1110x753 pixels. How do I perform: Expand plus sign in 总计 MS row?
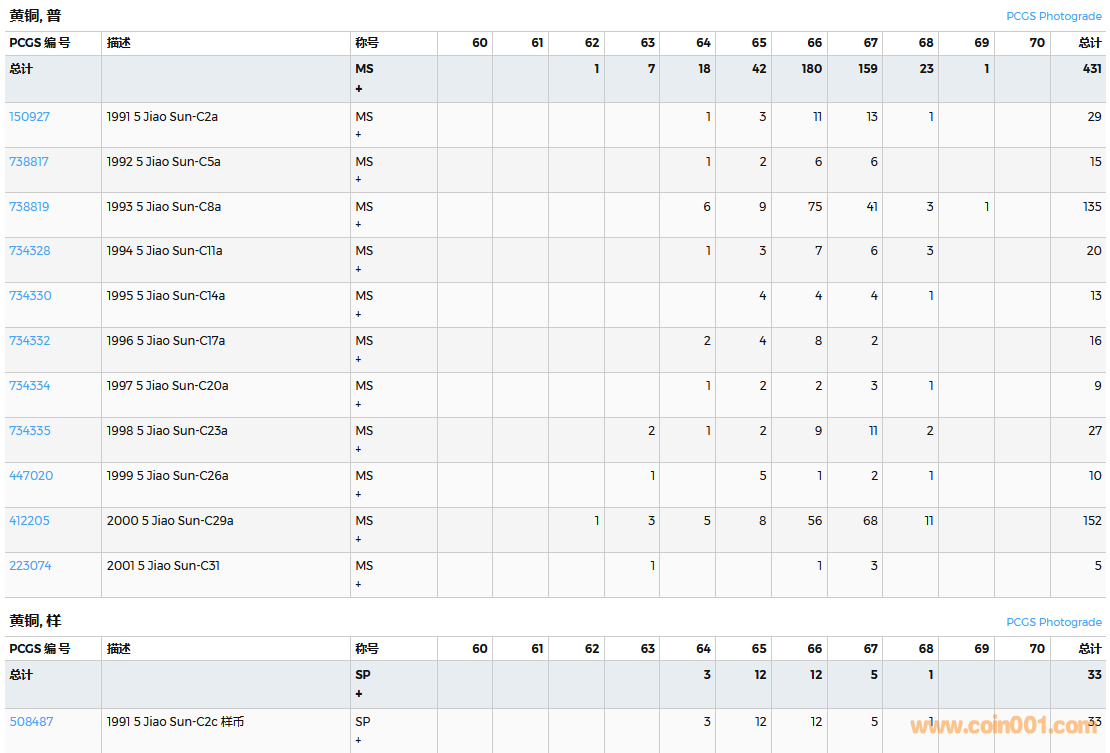click(x=359, y=89)
